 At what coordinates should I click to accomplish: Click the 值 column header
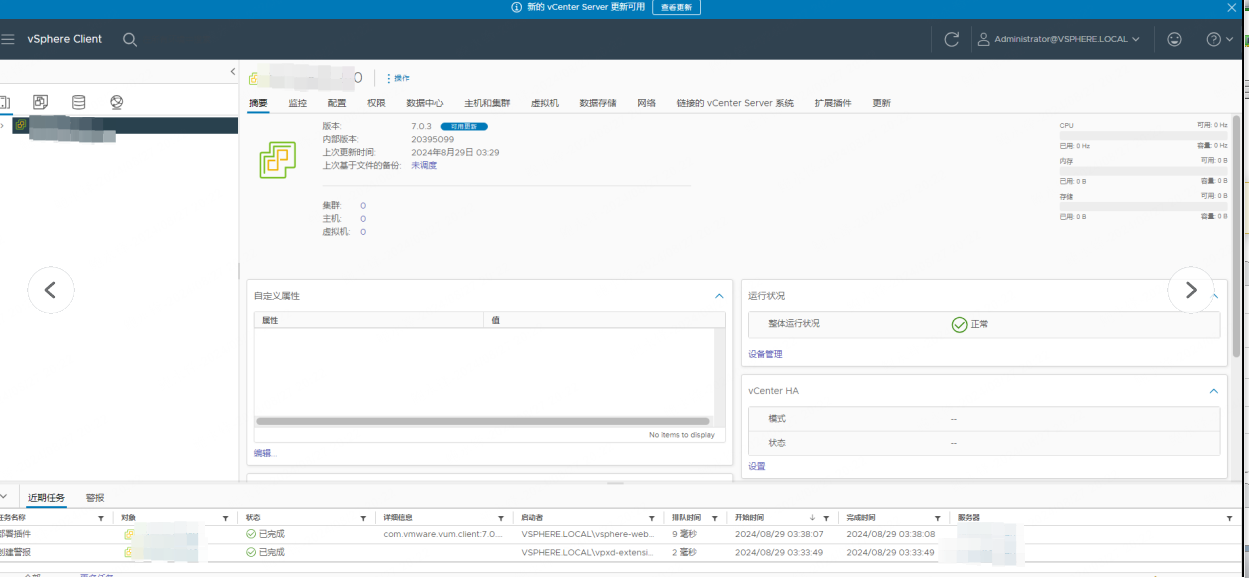click(x=604, y=320)
